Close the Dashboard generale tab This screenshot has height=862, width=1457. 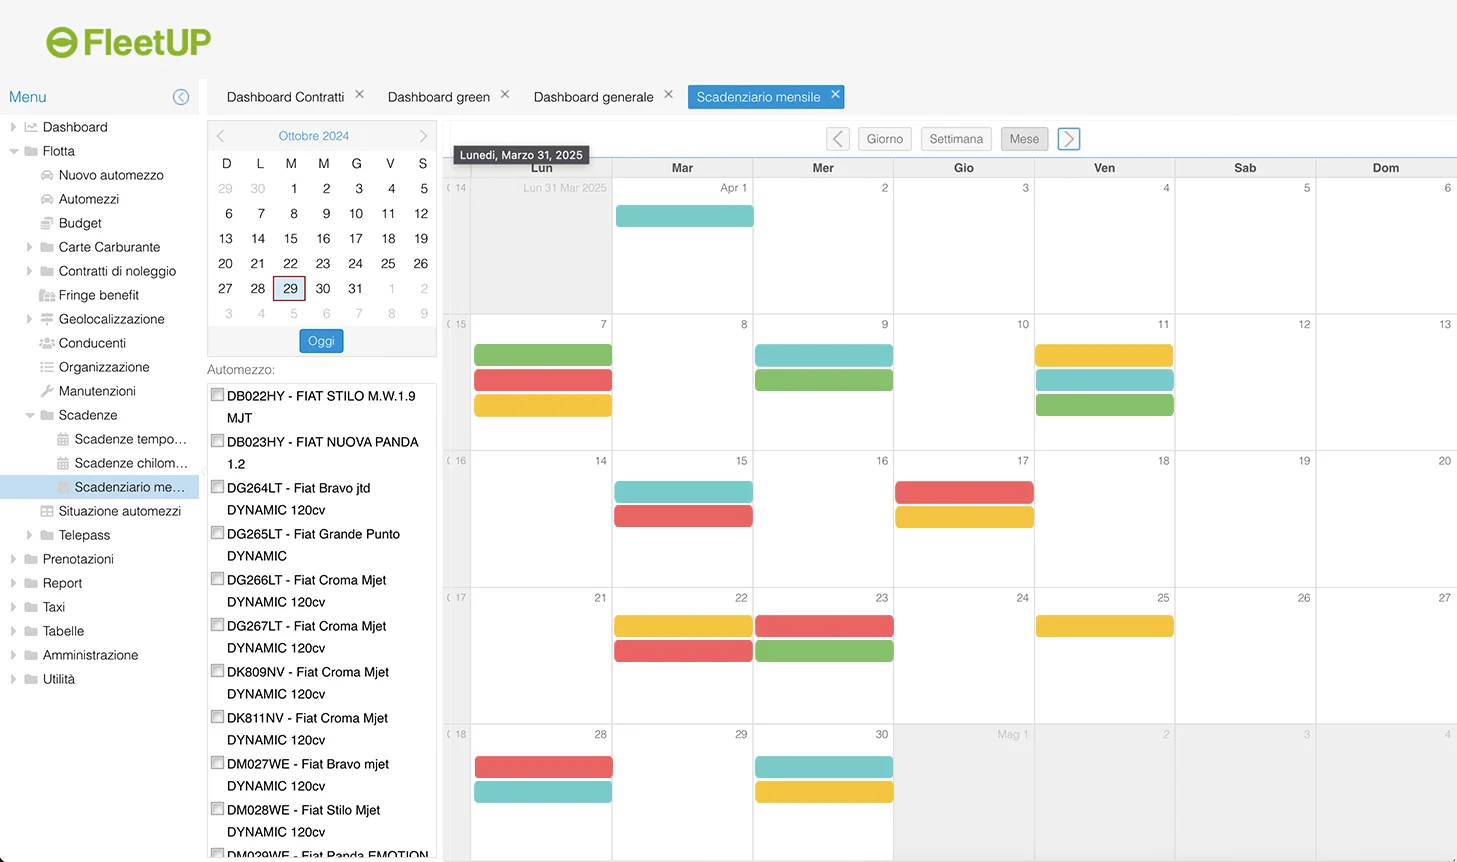click(x=668, y=94)
